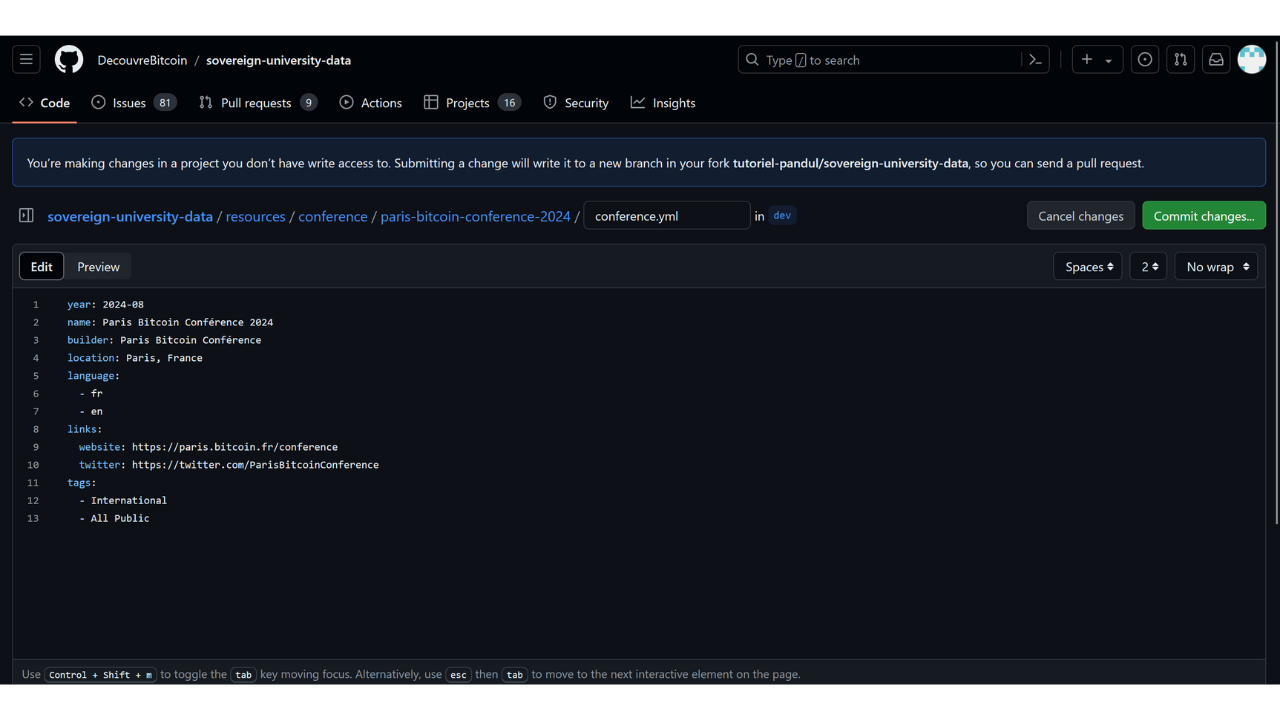
Task: Click the 'location: Paris, France' line
Action: click(135, 358)
